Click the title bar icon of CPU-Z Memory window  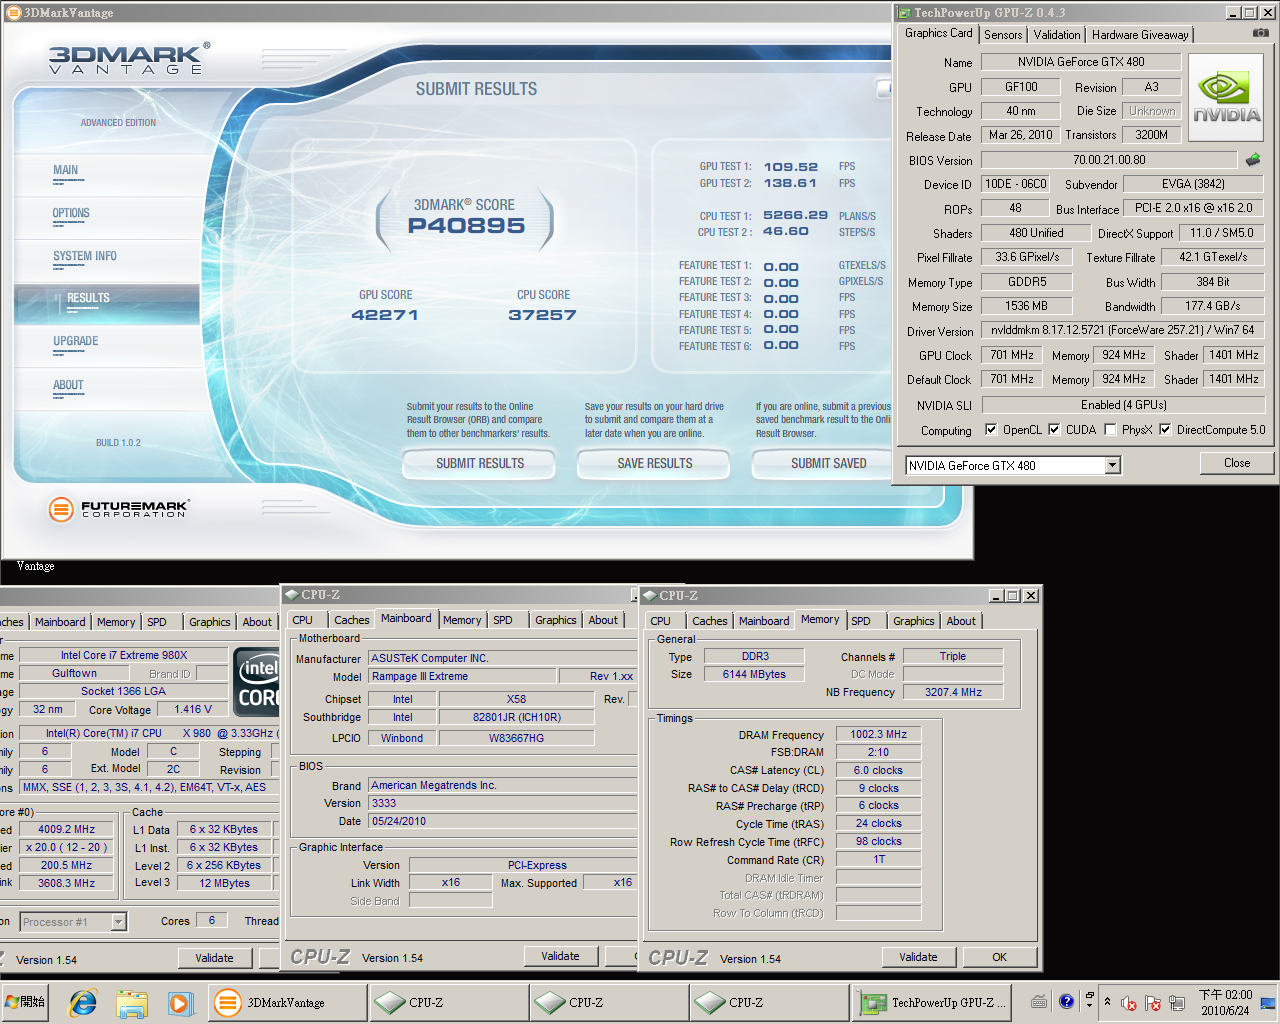tap(650, 595)
